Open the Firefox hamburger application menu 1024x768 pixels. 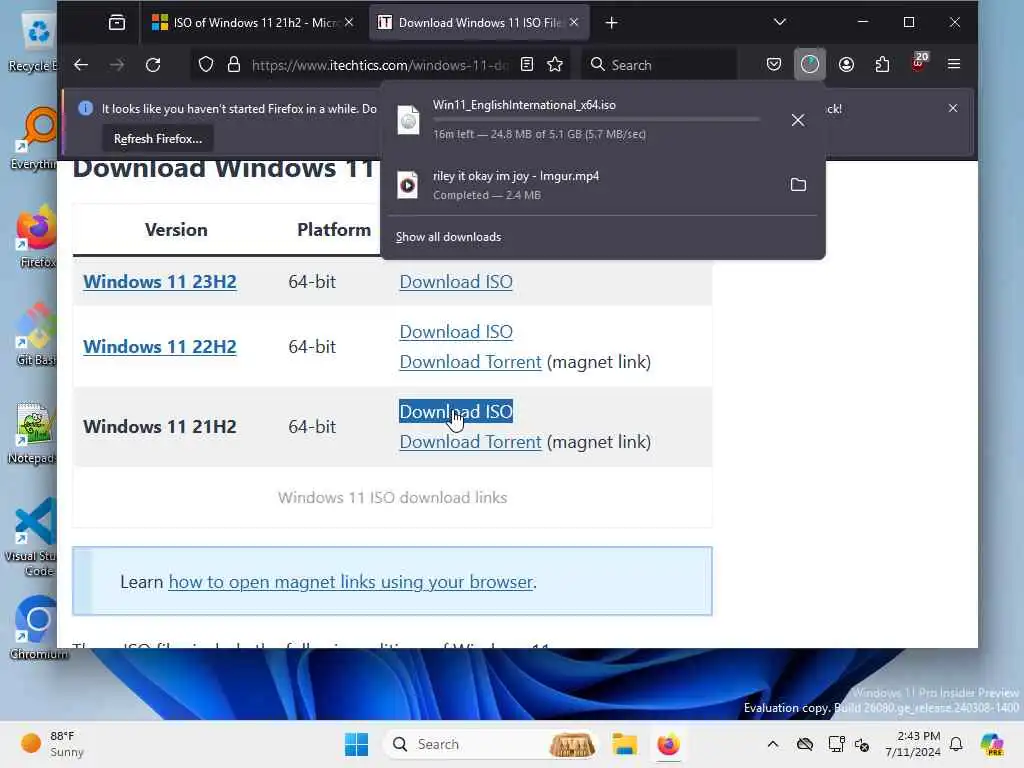pyautogui.click(x=954, y=64)
